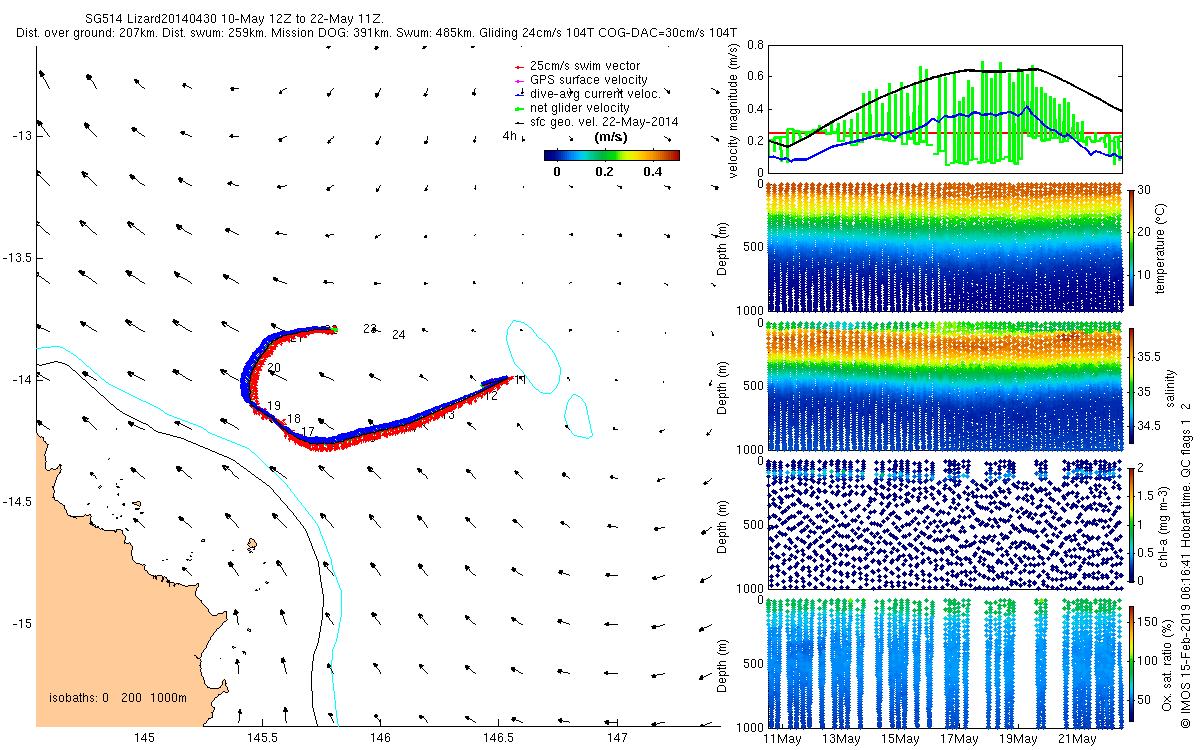Click the '-14.5' latitude tick on the map

point(18,502)
